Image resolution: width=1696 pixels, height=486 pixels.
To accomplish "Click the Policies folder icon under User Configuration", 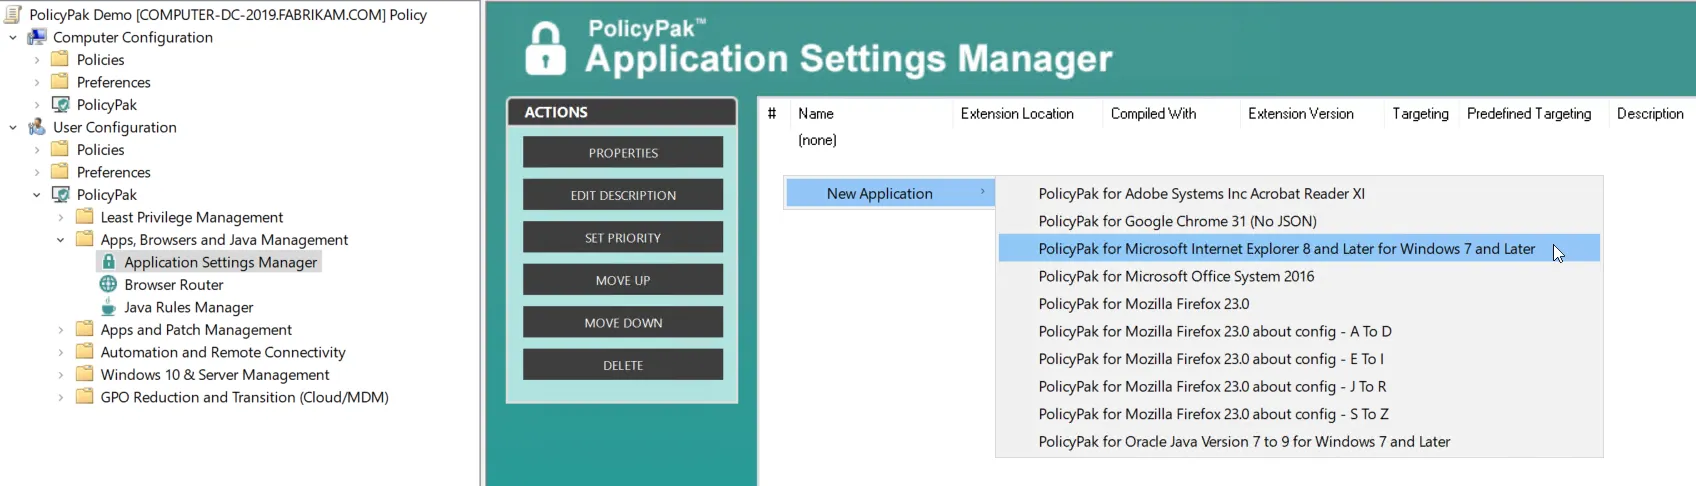I will pyautogui.click(x=61, y=149).
